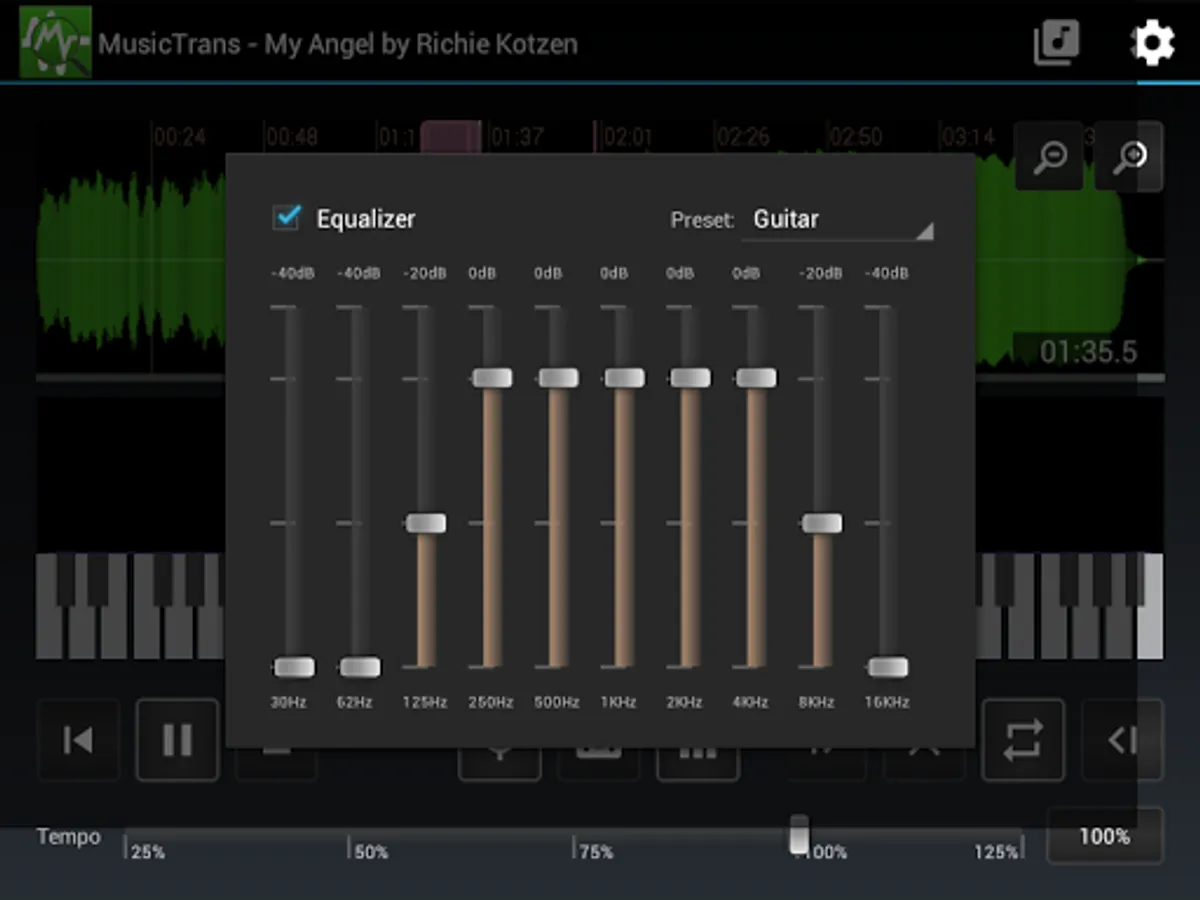The image size is (1200, 900).
Task: Open the music library icon in the title bar
Action: [x=1056, y=43]
